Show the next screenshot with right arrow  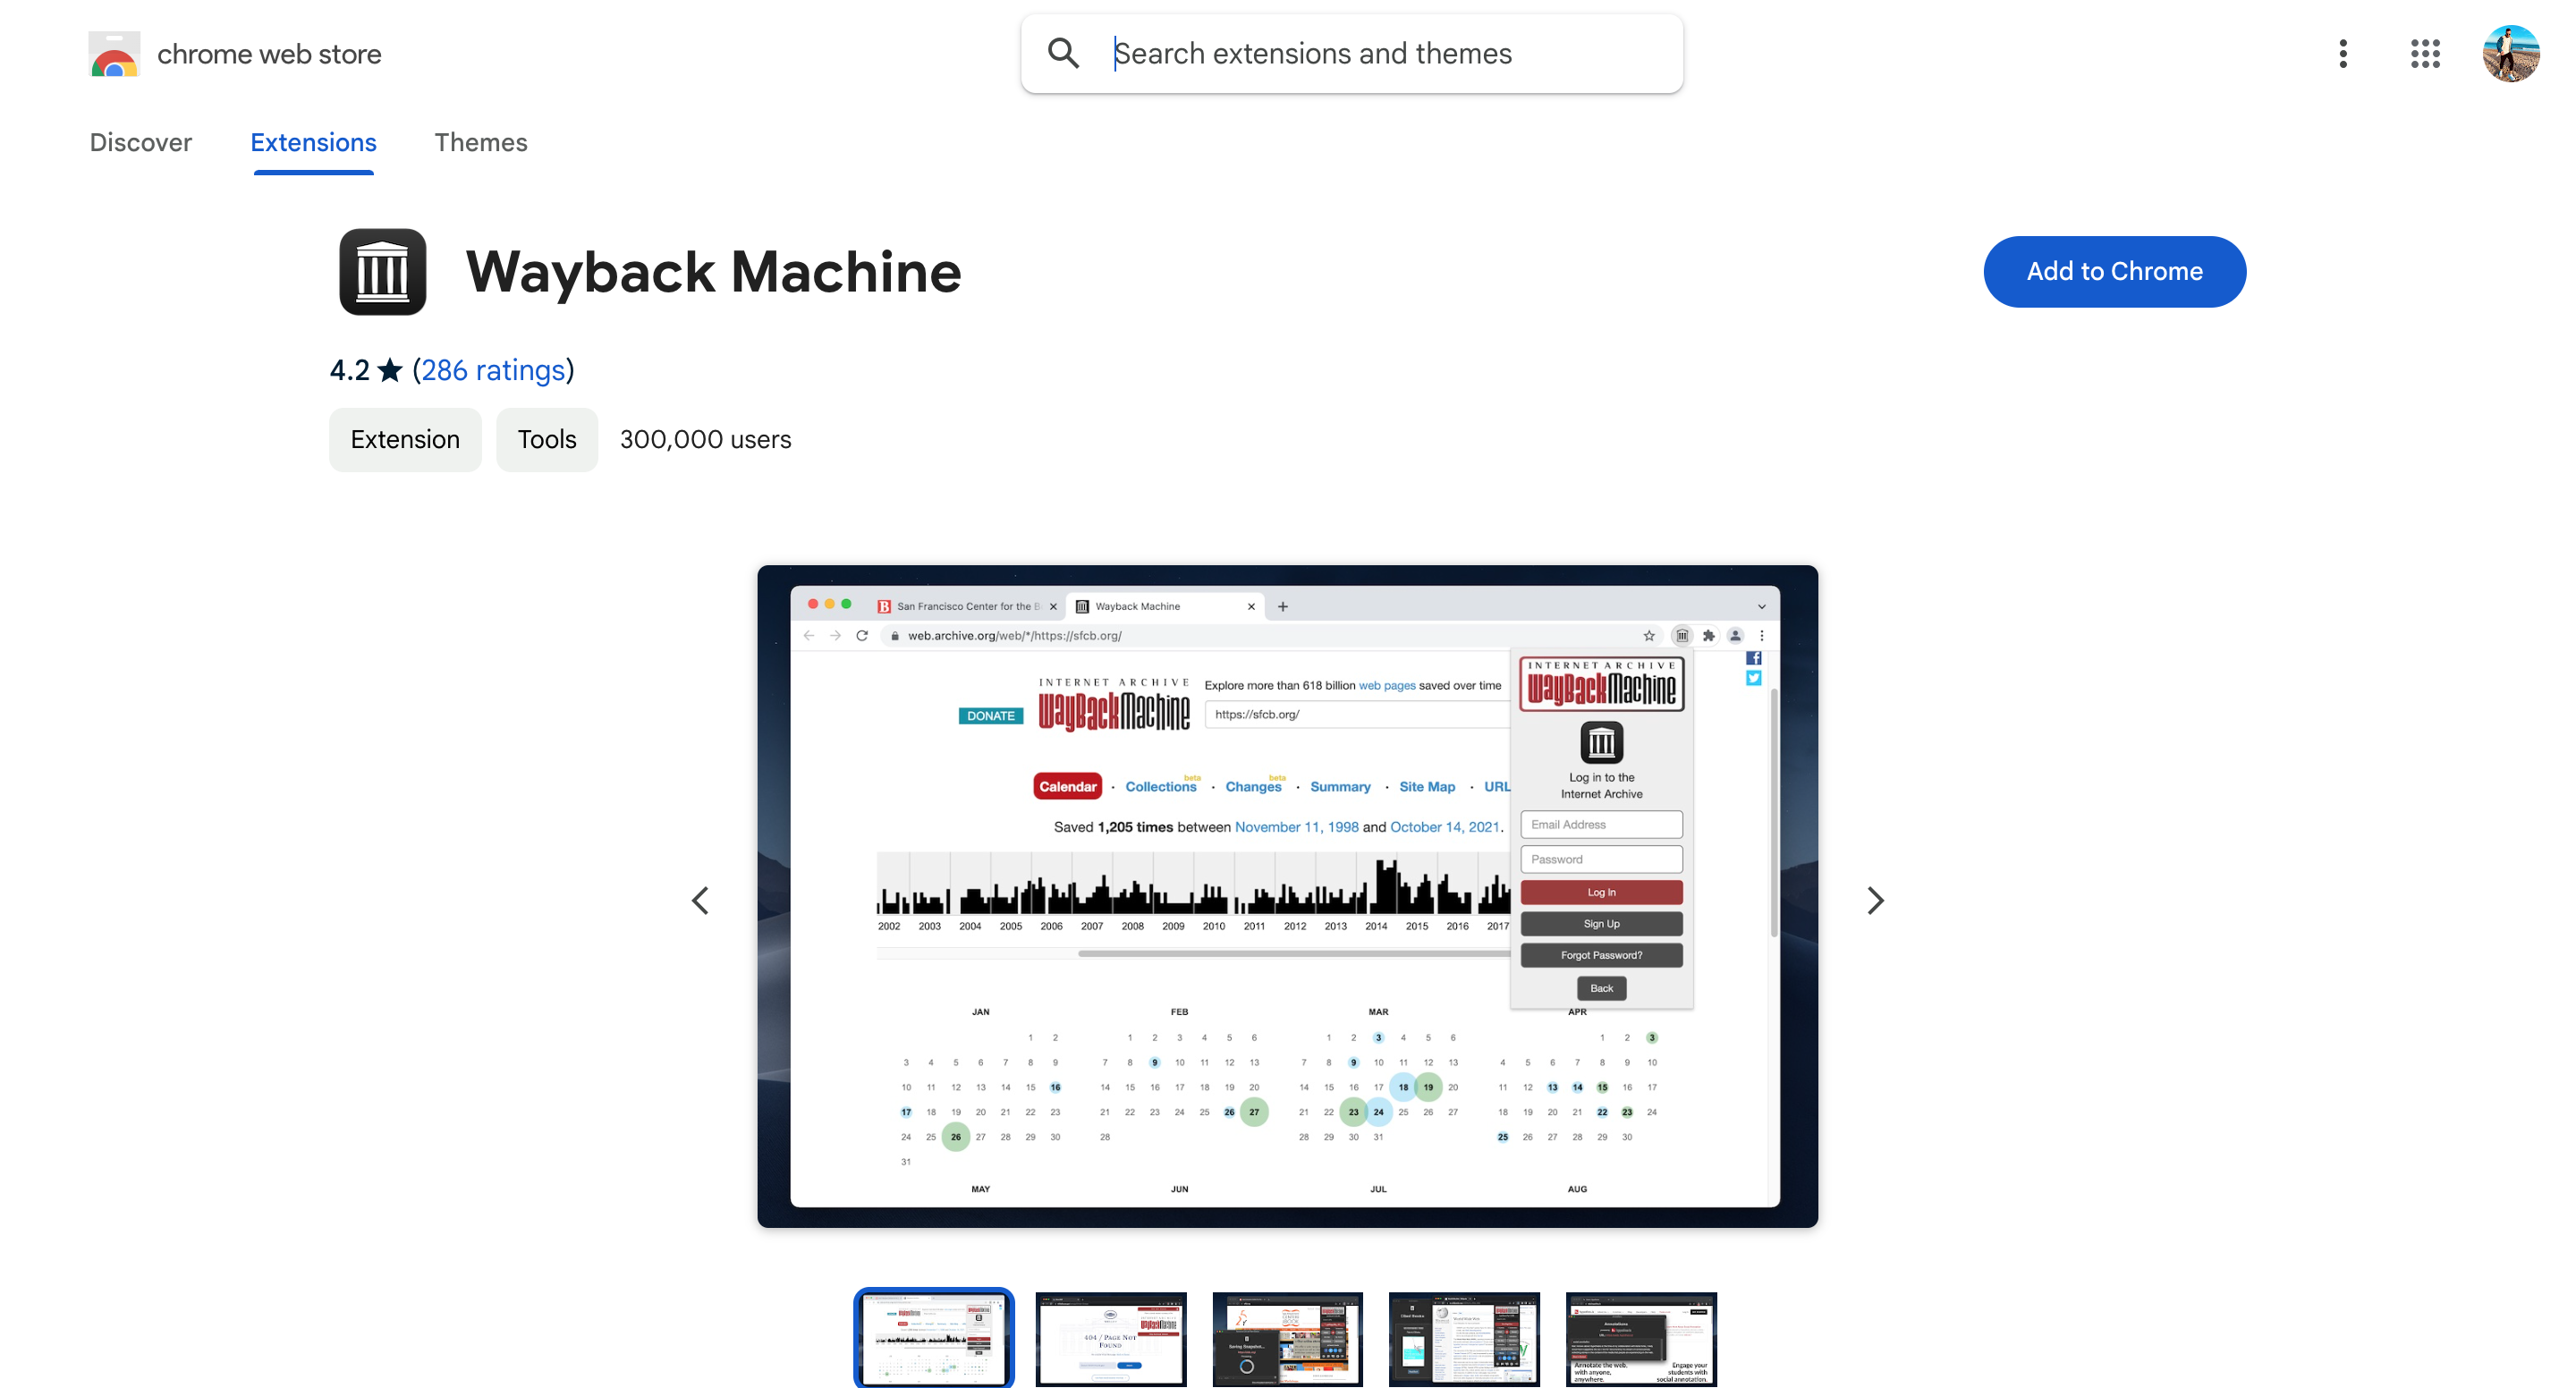pos(1875,900)
